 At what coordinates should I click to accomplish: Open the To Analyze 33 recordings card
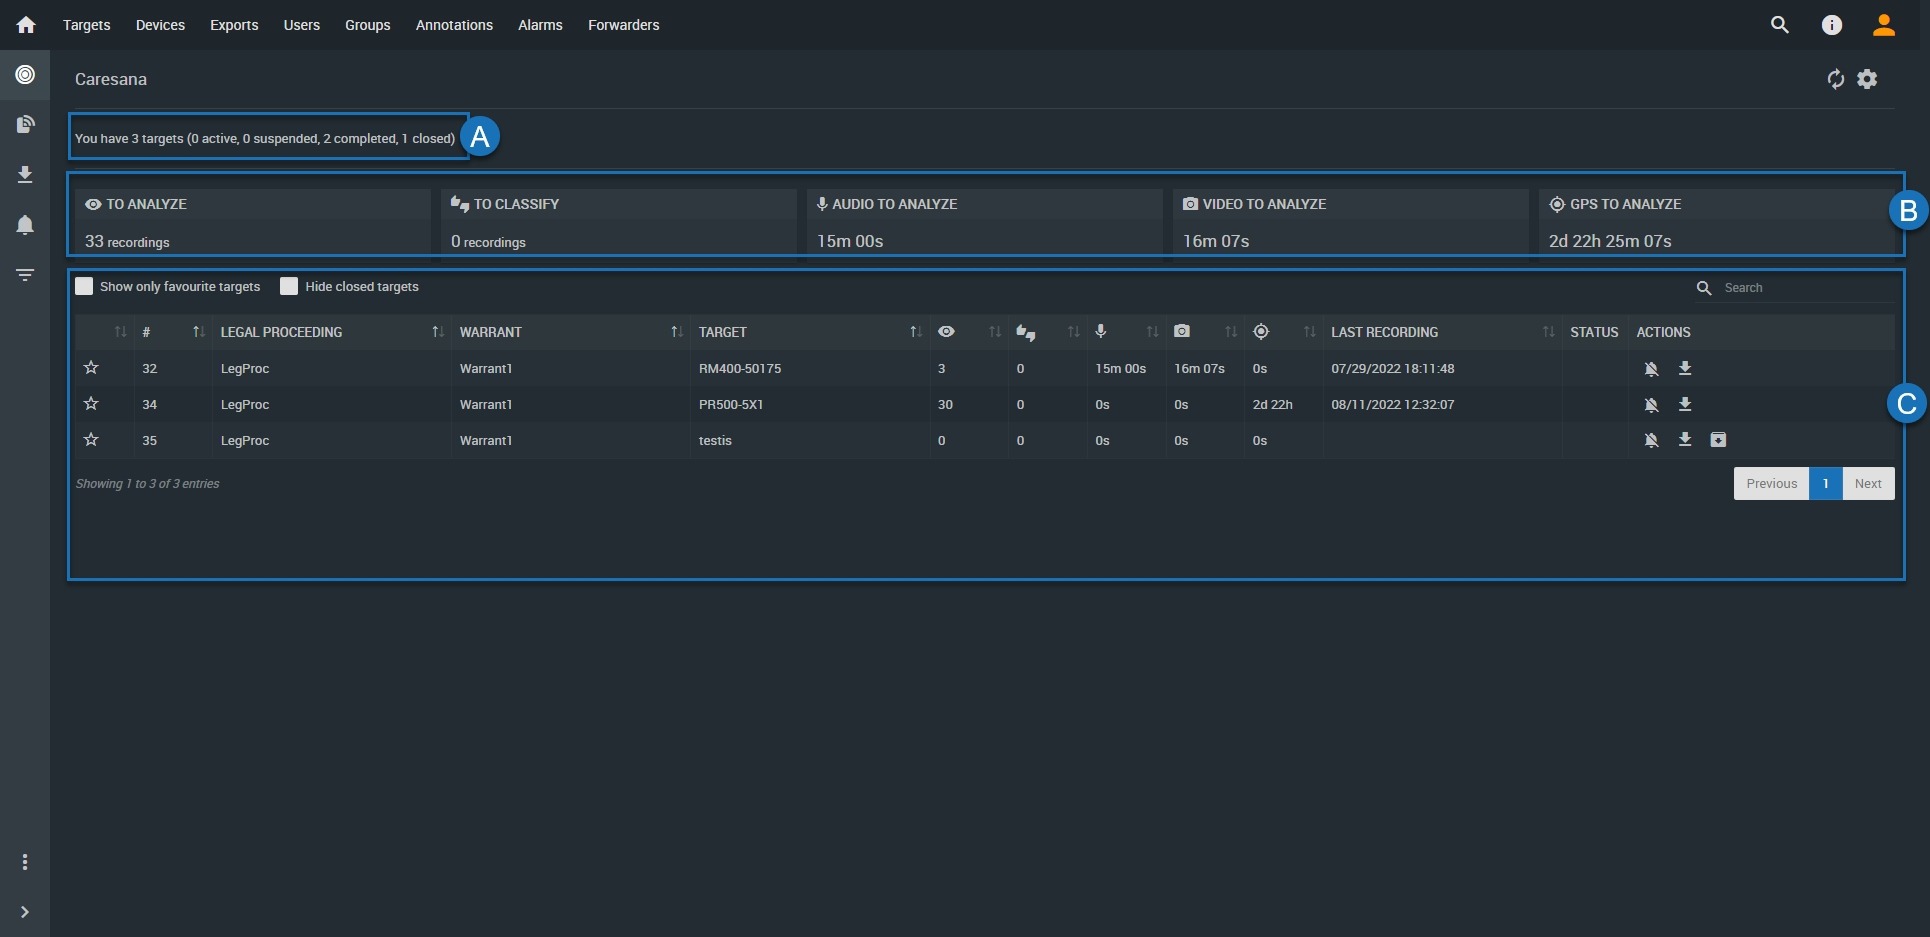point(253,222)
